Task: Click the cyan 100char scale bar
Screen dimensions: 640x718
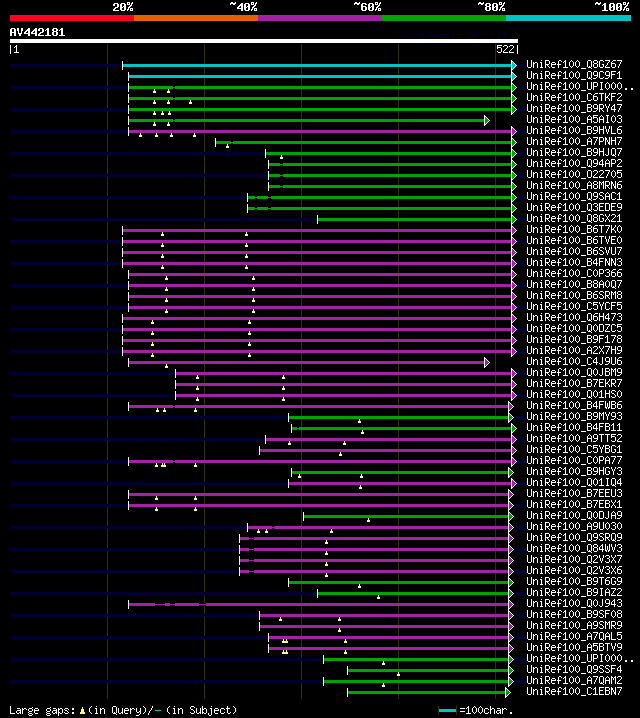Action: [447, 711]
